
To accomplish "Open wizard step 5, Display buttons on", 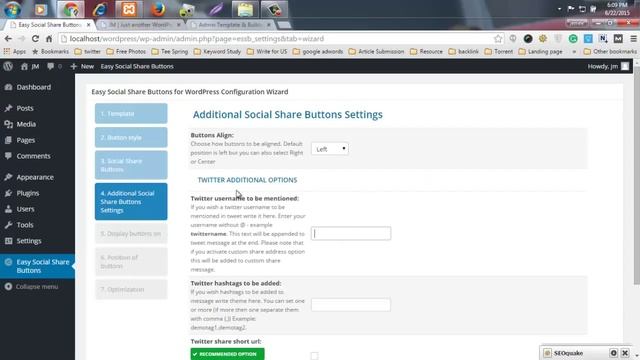I will tap(131, 233).
